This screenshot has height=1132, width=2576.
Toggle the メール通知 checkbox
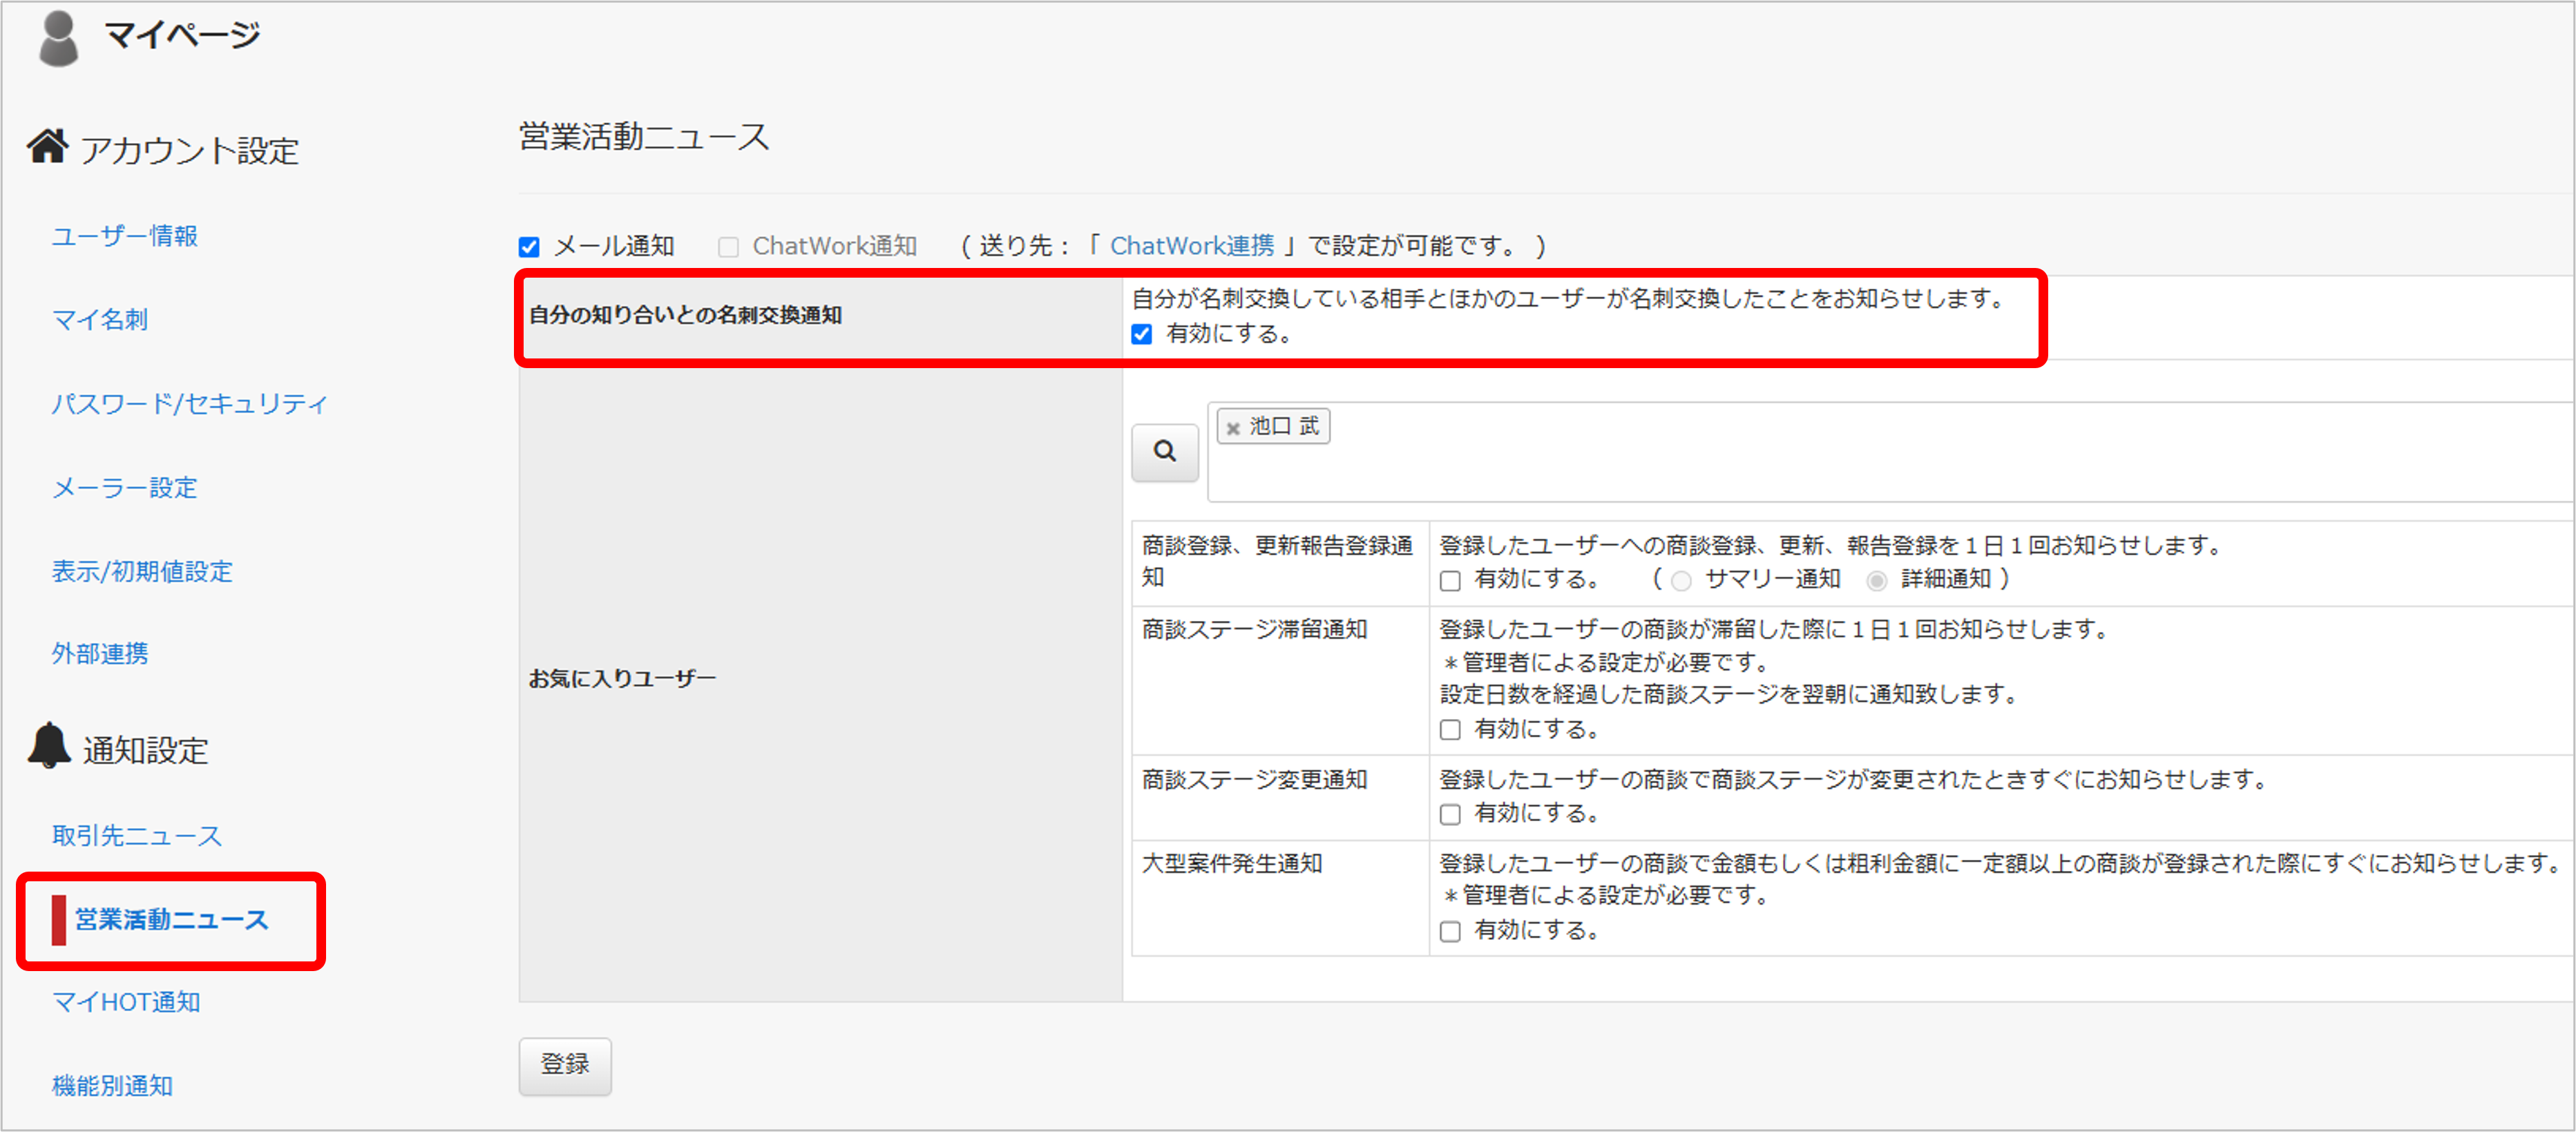click(x=529, y=247)
